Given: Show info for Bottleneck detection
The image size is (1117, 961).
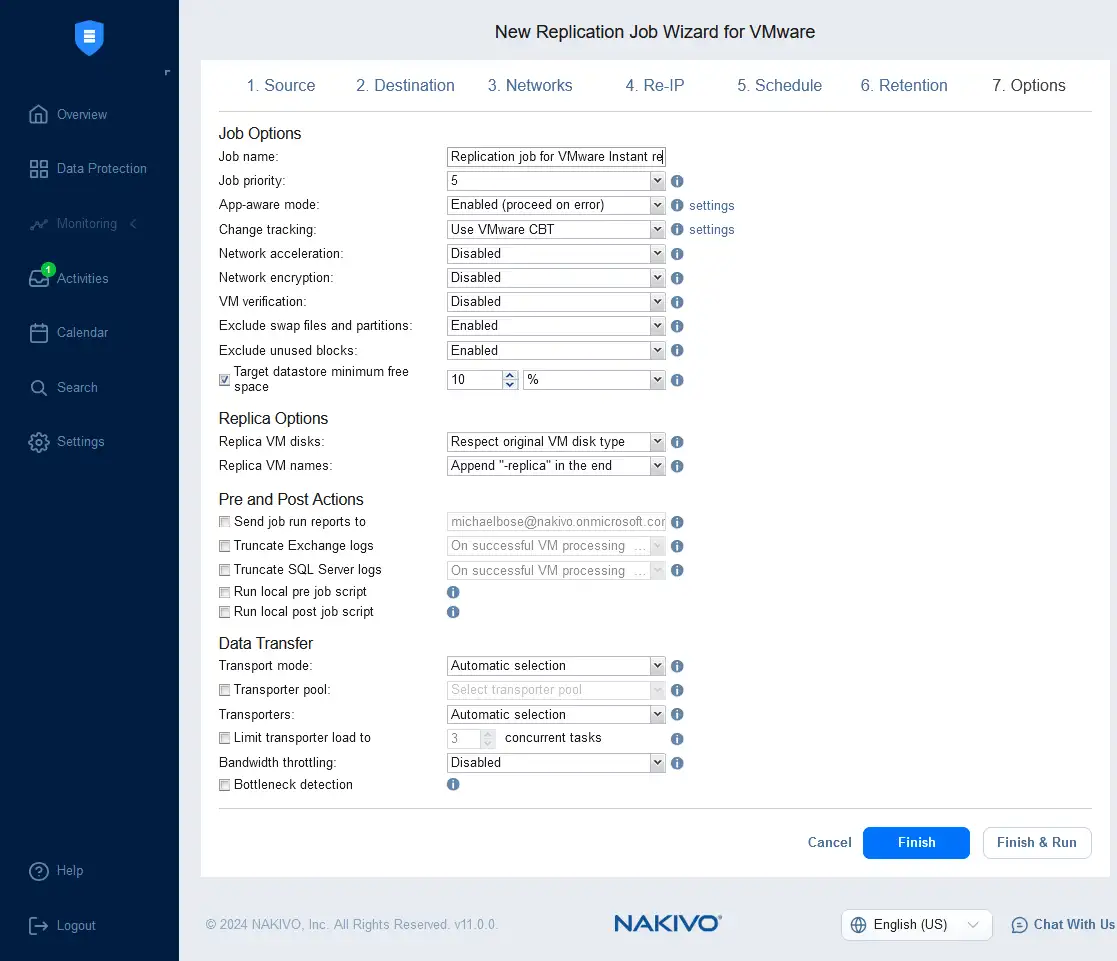Looking at the screenshot, I should tap(453, 784).
